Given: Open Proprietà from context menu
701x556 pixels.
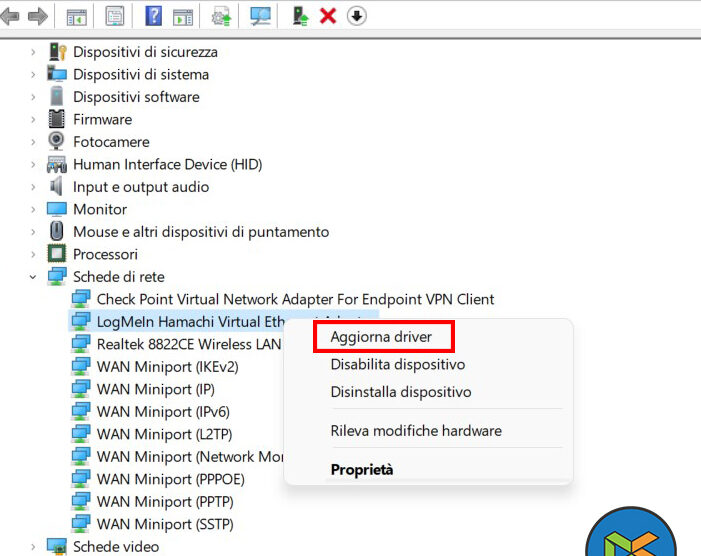Looking at the screenshot, I should click(362, 470).
